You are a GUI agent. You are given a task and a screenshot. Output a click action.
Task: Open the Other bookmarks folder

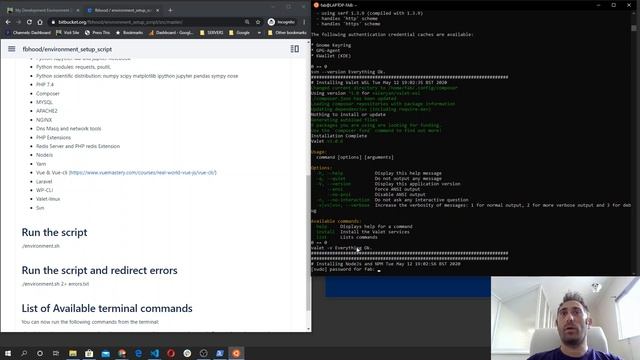pos(287,33)
